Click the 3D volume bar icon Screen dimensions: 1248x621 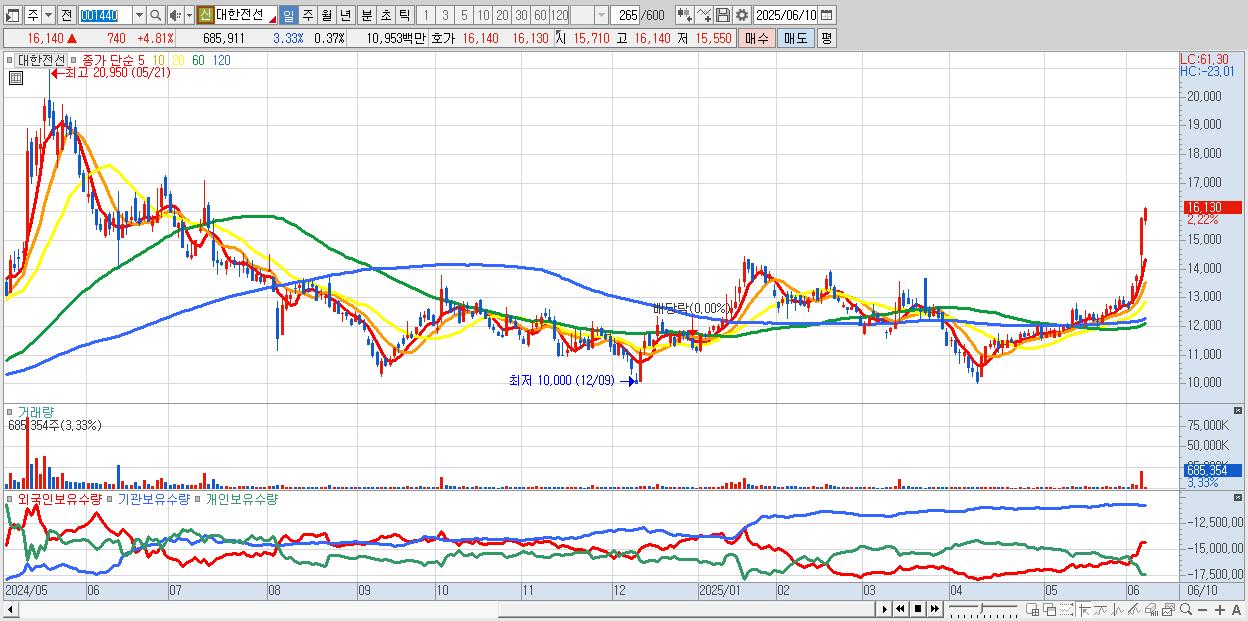coord(1152,609)
